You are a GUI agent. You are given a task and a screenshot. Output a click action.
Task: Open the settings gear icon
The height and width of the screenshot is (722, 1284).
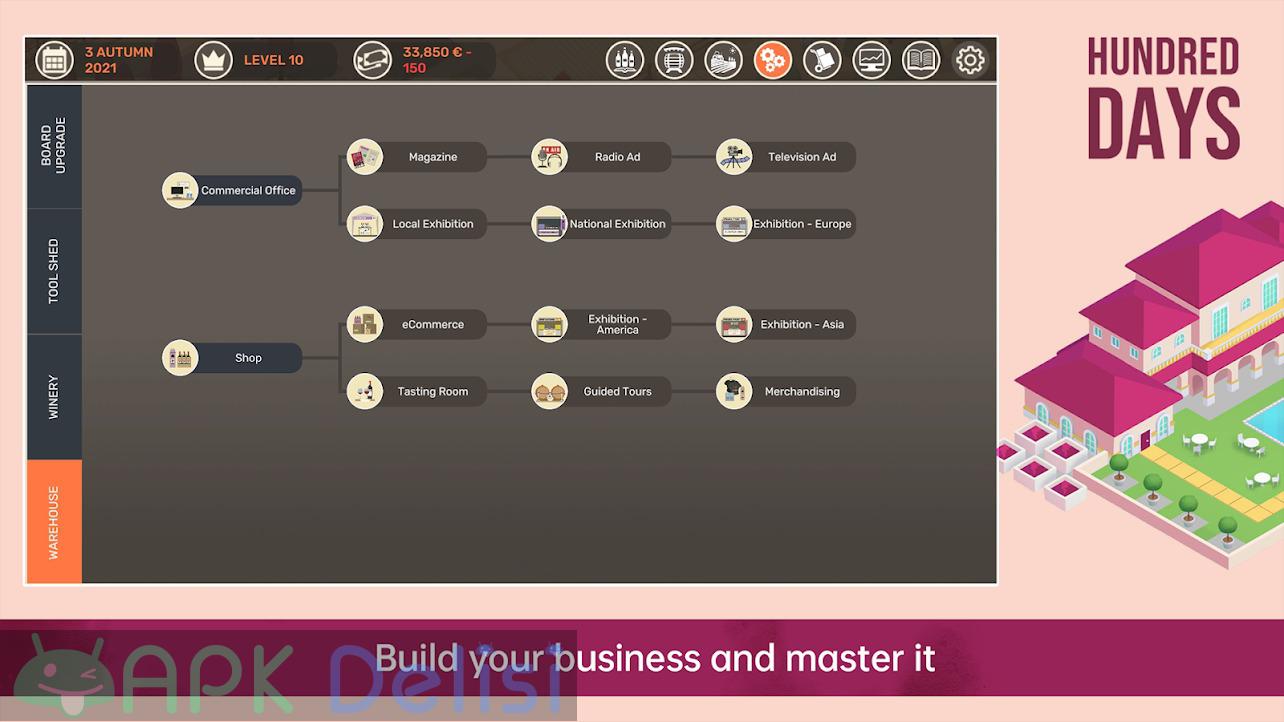pos(969,60)
